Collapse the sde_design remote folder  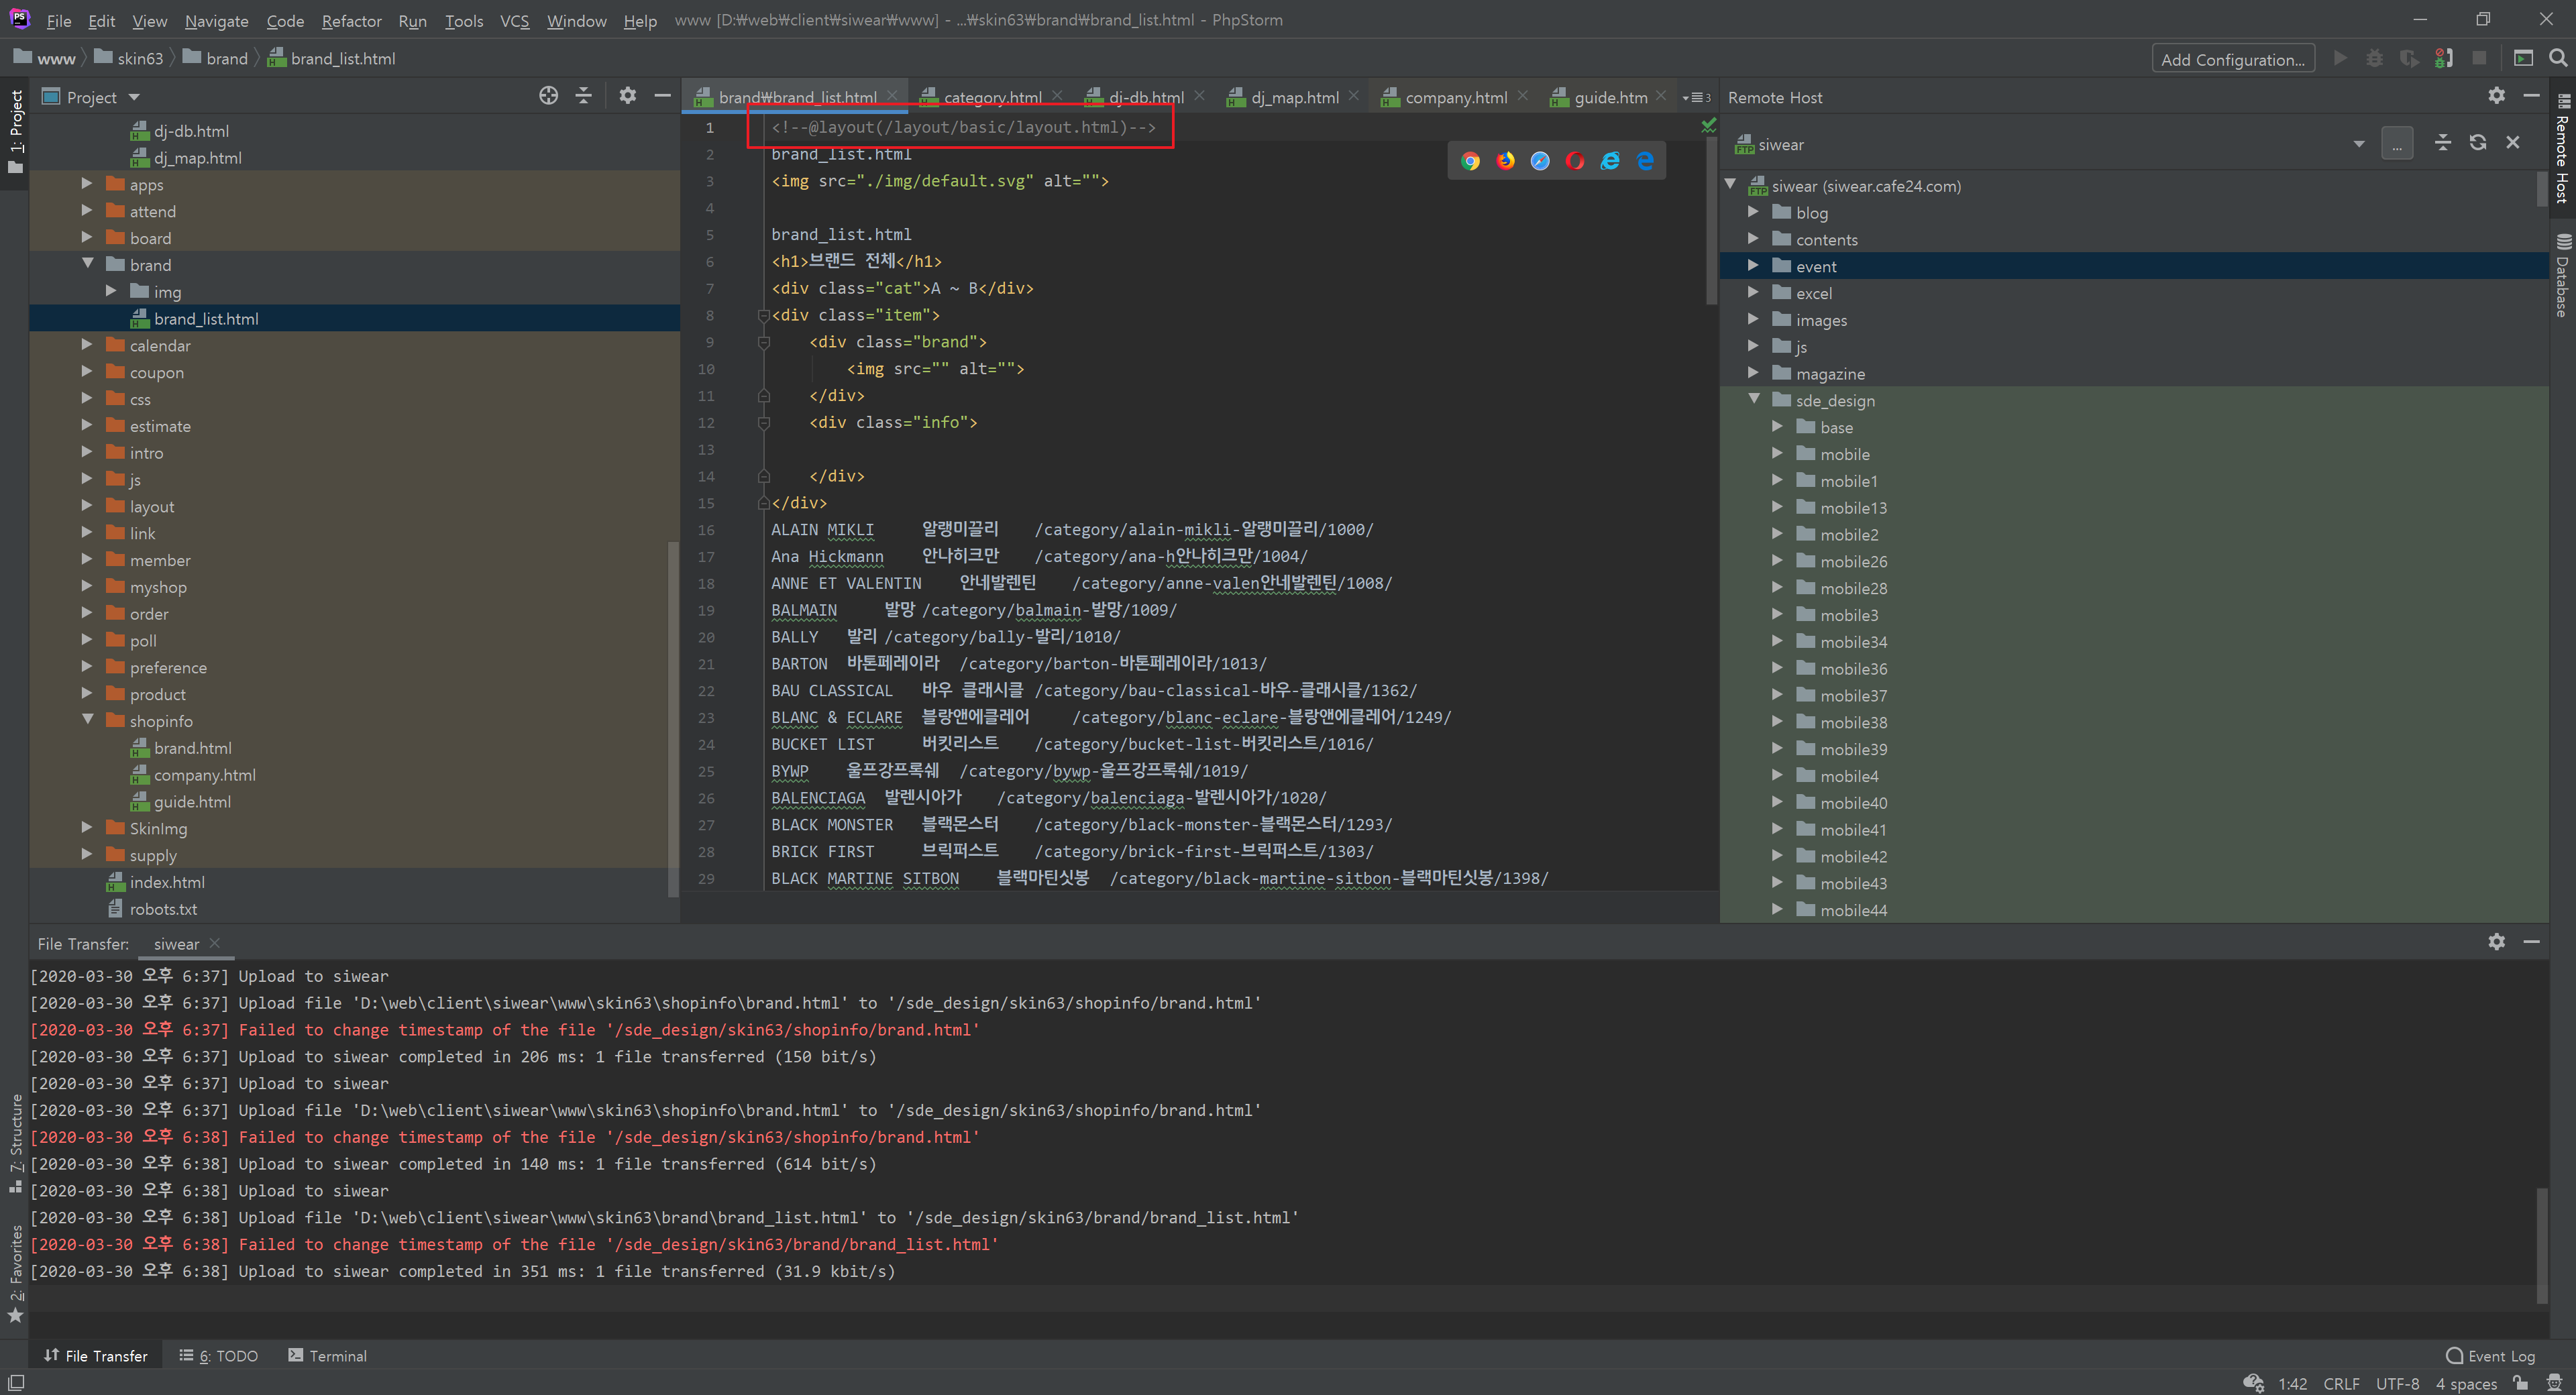click(x=1754, y=400)
